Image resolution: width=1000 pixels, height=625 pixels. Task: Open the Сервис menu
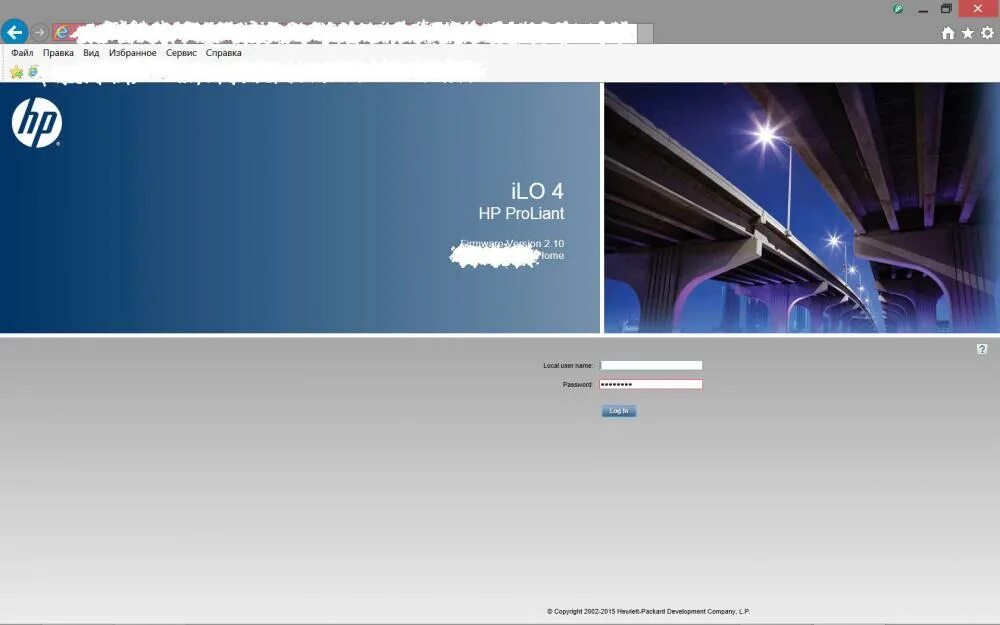tap(181, 53)
